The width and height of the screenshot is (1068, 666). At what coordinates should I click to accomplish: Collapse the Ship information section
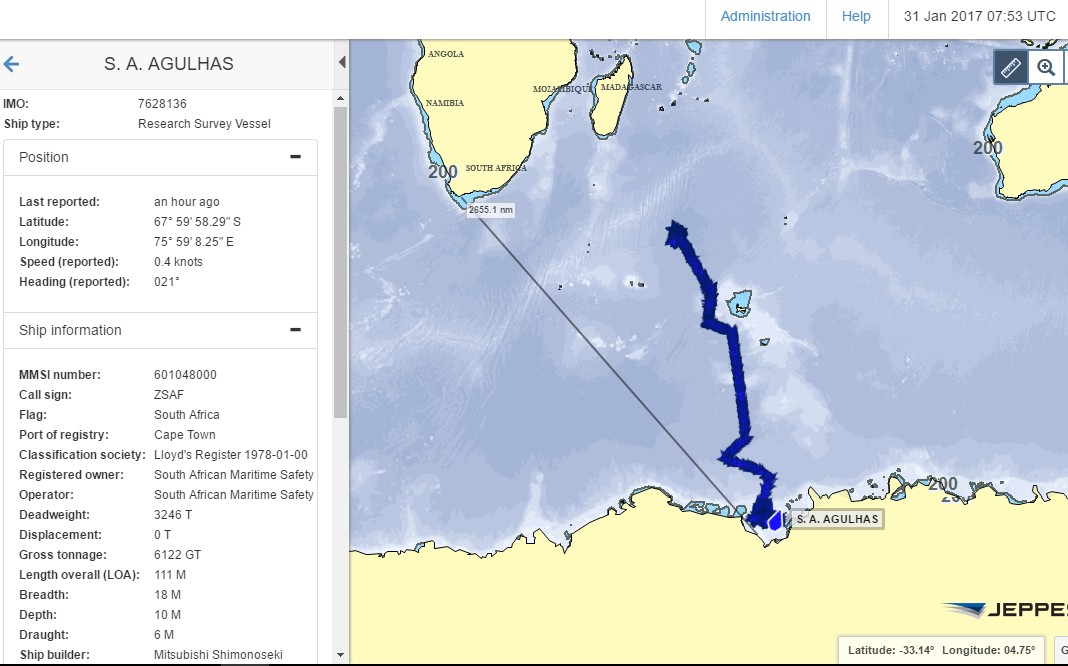(295, 329)
